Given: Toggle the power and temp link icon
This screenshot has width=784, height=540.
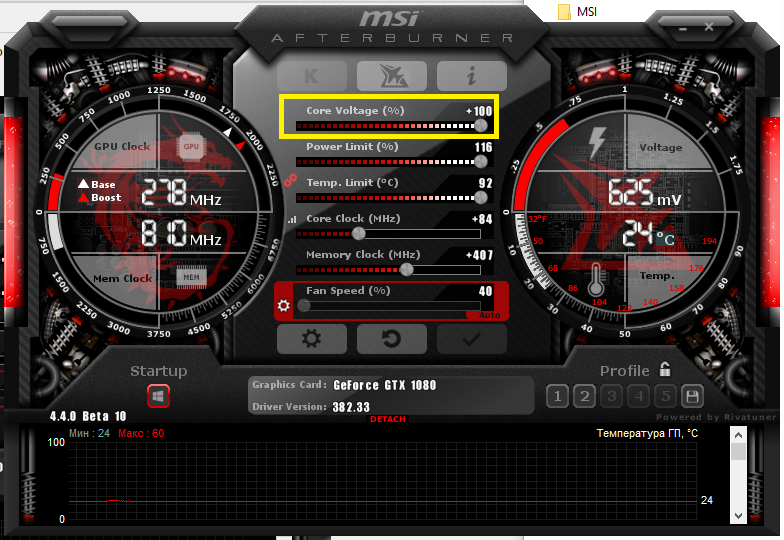Looking at the screenshot, I should [x=290, y=180].
